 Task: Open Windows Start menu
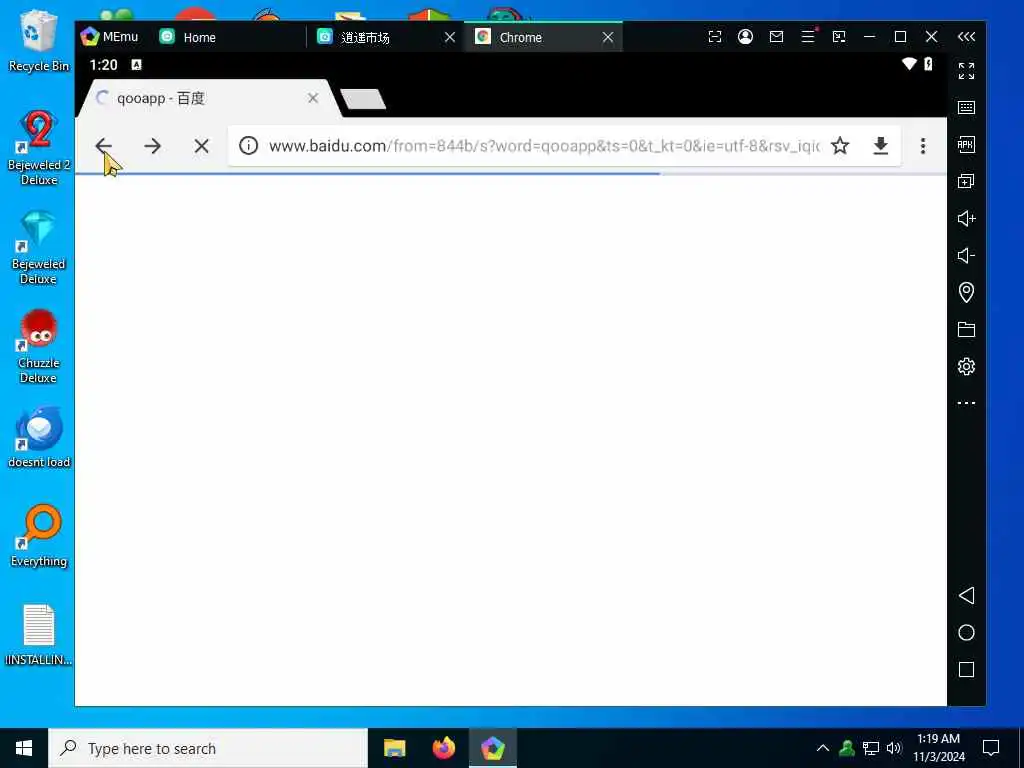click(x=24, y=748)
